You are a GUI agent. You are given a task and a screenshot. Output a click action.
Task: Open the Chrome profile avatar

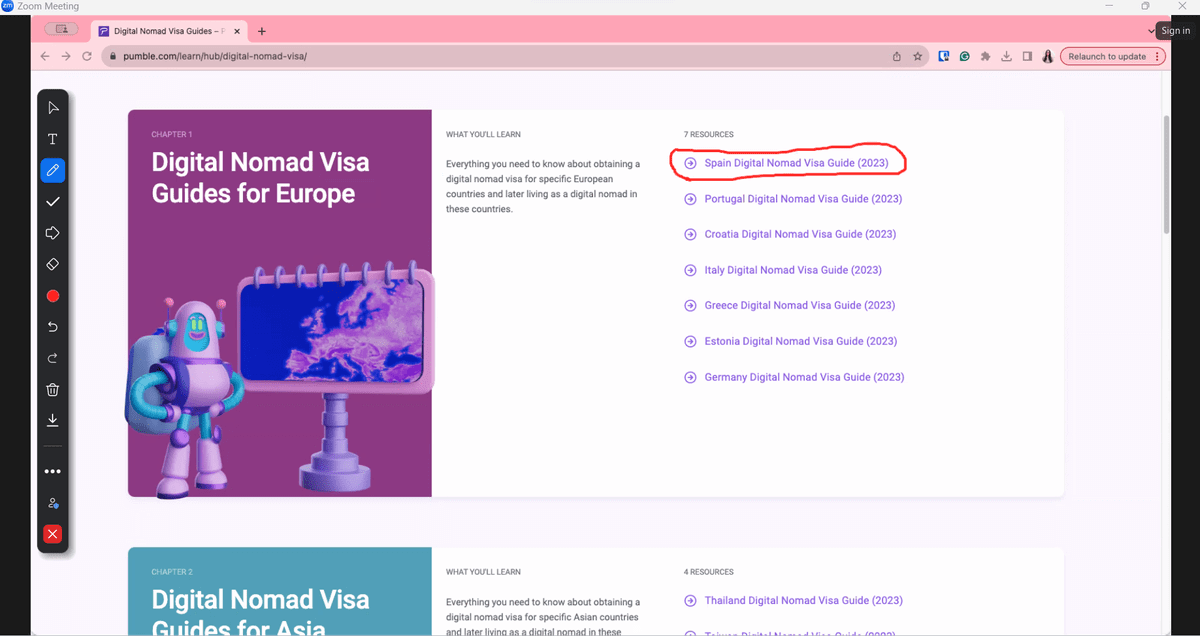coord(1047,56)
